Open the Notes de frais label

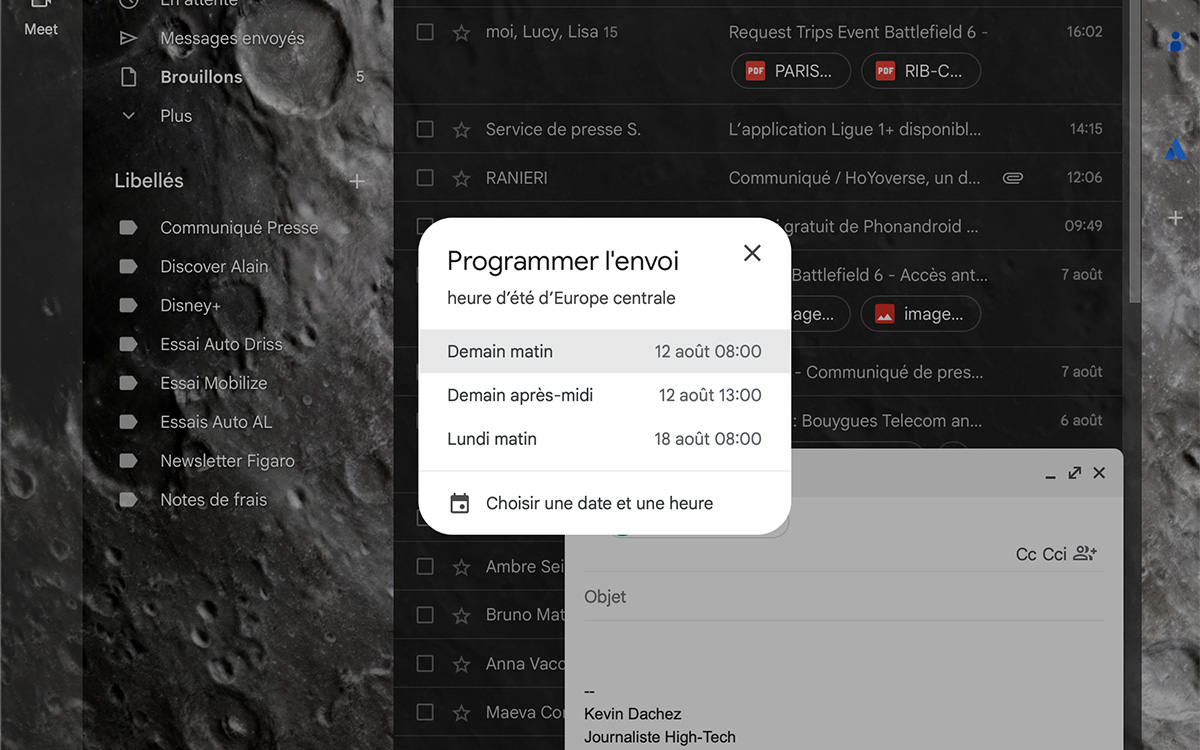tap(213, 500)
